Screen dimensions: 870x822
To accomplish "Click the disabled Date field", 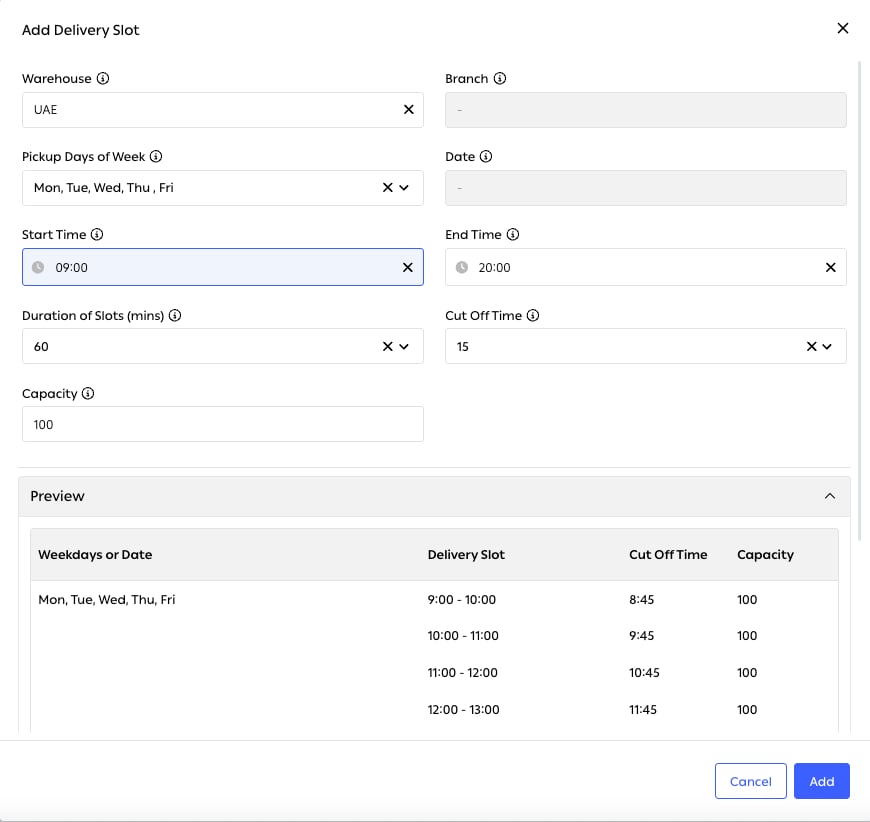I will pyautogui.click(x=646, y=188).
